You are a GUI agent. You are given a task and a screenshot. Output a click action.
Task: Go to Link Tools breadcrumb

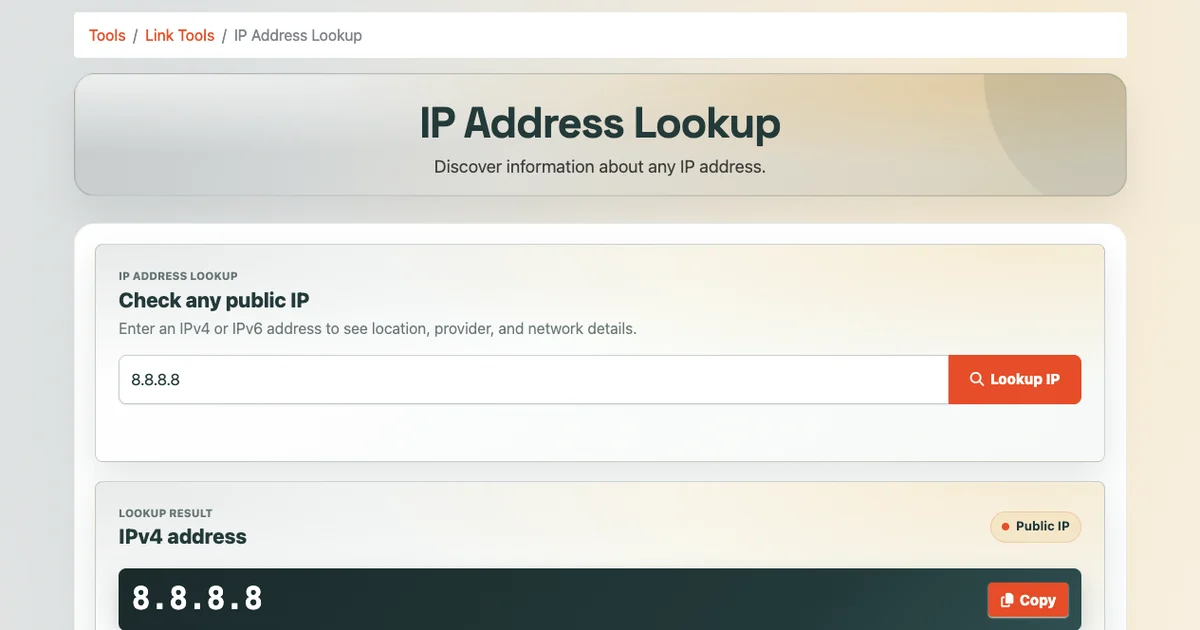(x=180, y=35)
